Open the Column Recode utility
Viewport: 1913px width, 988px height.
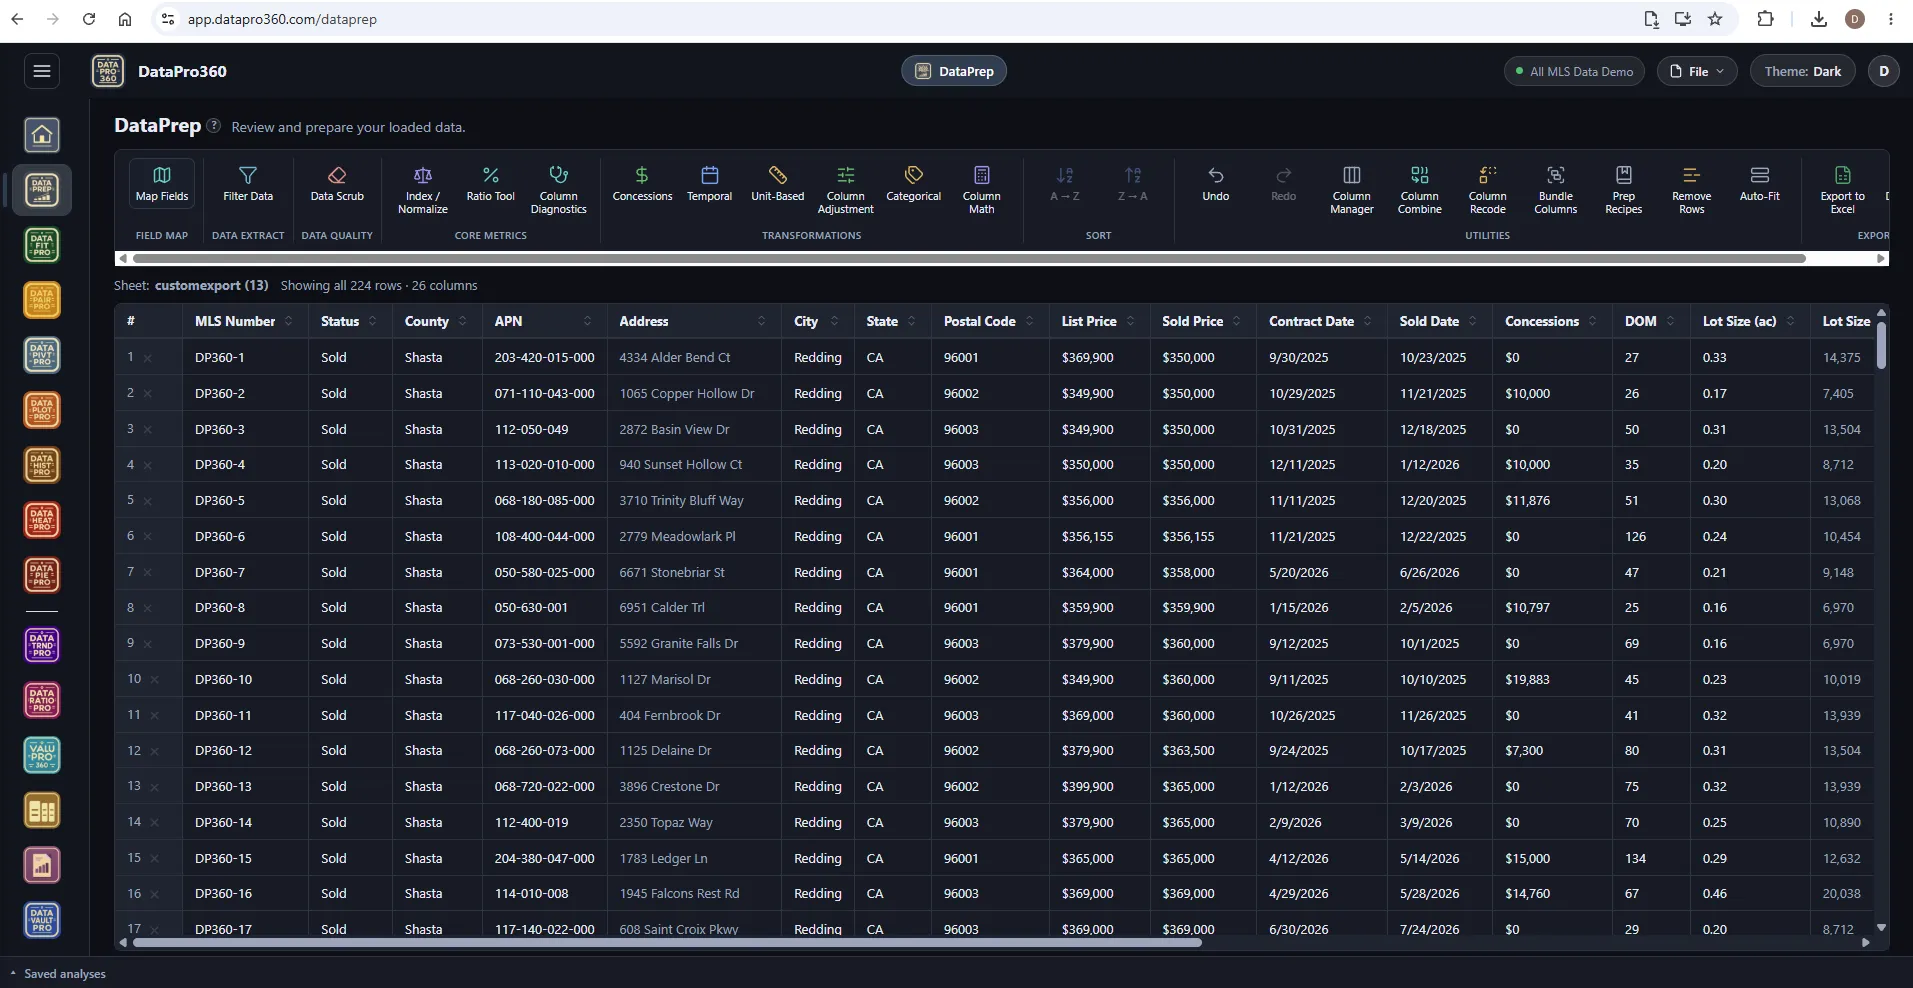[1488, 190]
